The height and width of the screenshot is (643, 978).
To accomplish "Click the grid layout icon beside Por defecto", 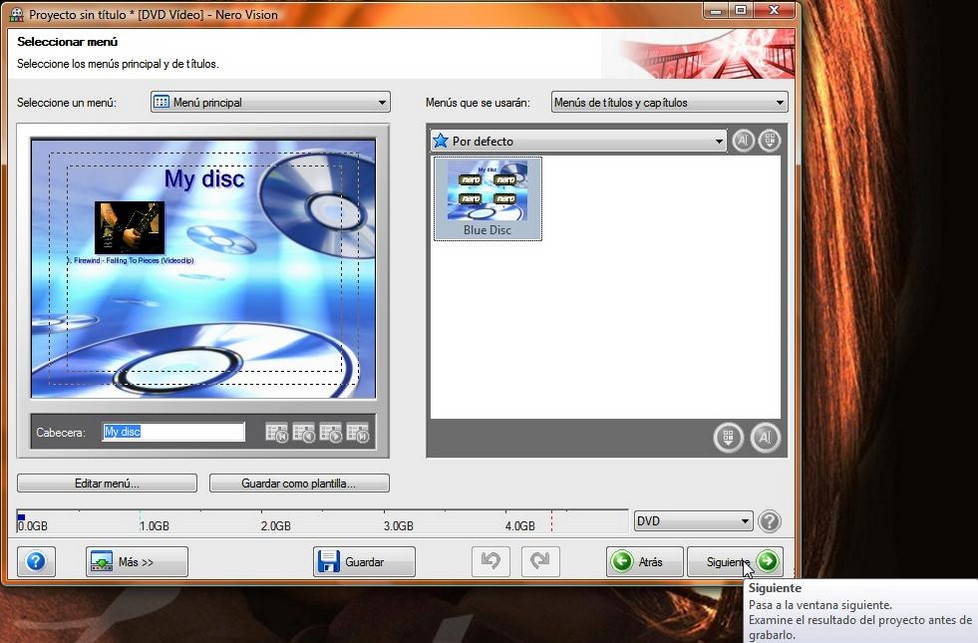I will coord(770,140).
